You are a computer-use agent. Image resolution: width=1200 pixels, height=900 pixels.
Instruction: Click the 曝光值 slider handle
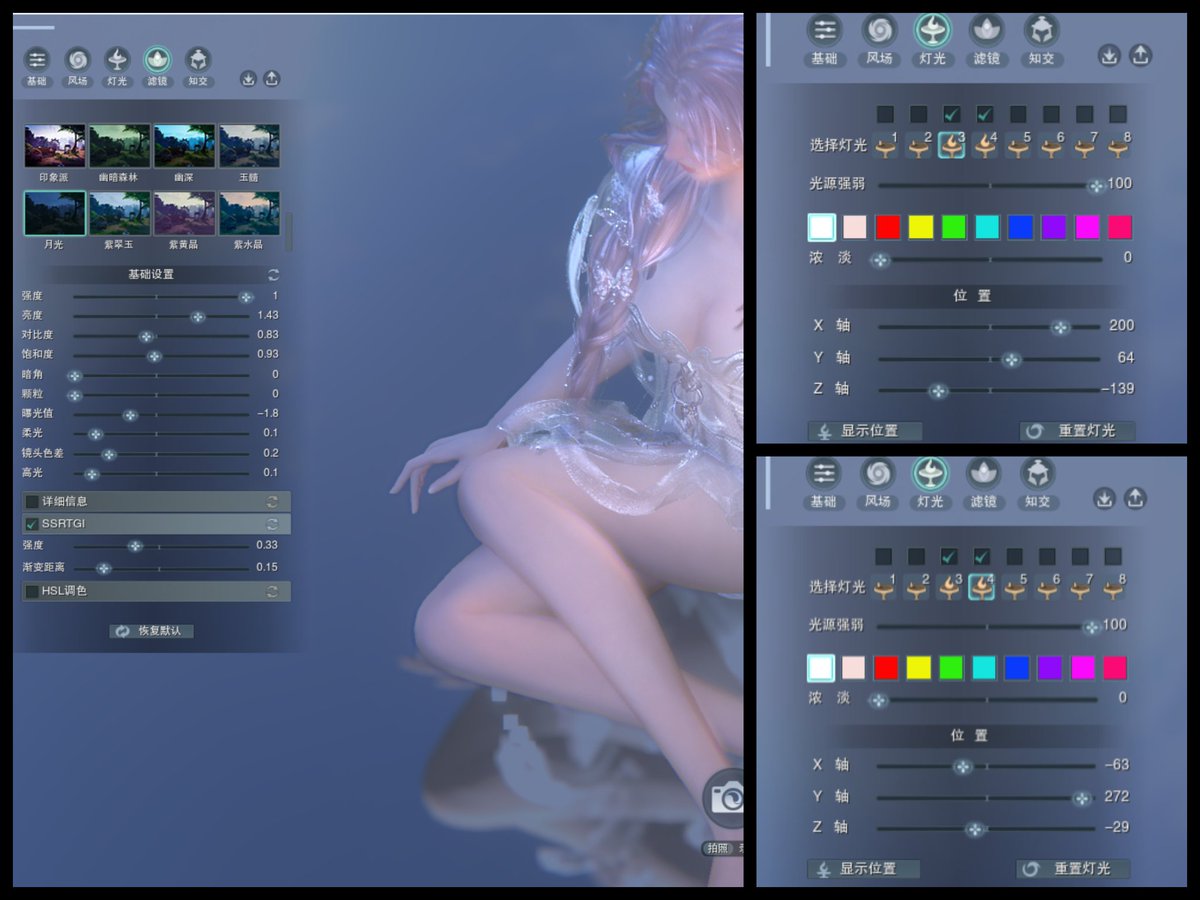click(x=130, y=415)
